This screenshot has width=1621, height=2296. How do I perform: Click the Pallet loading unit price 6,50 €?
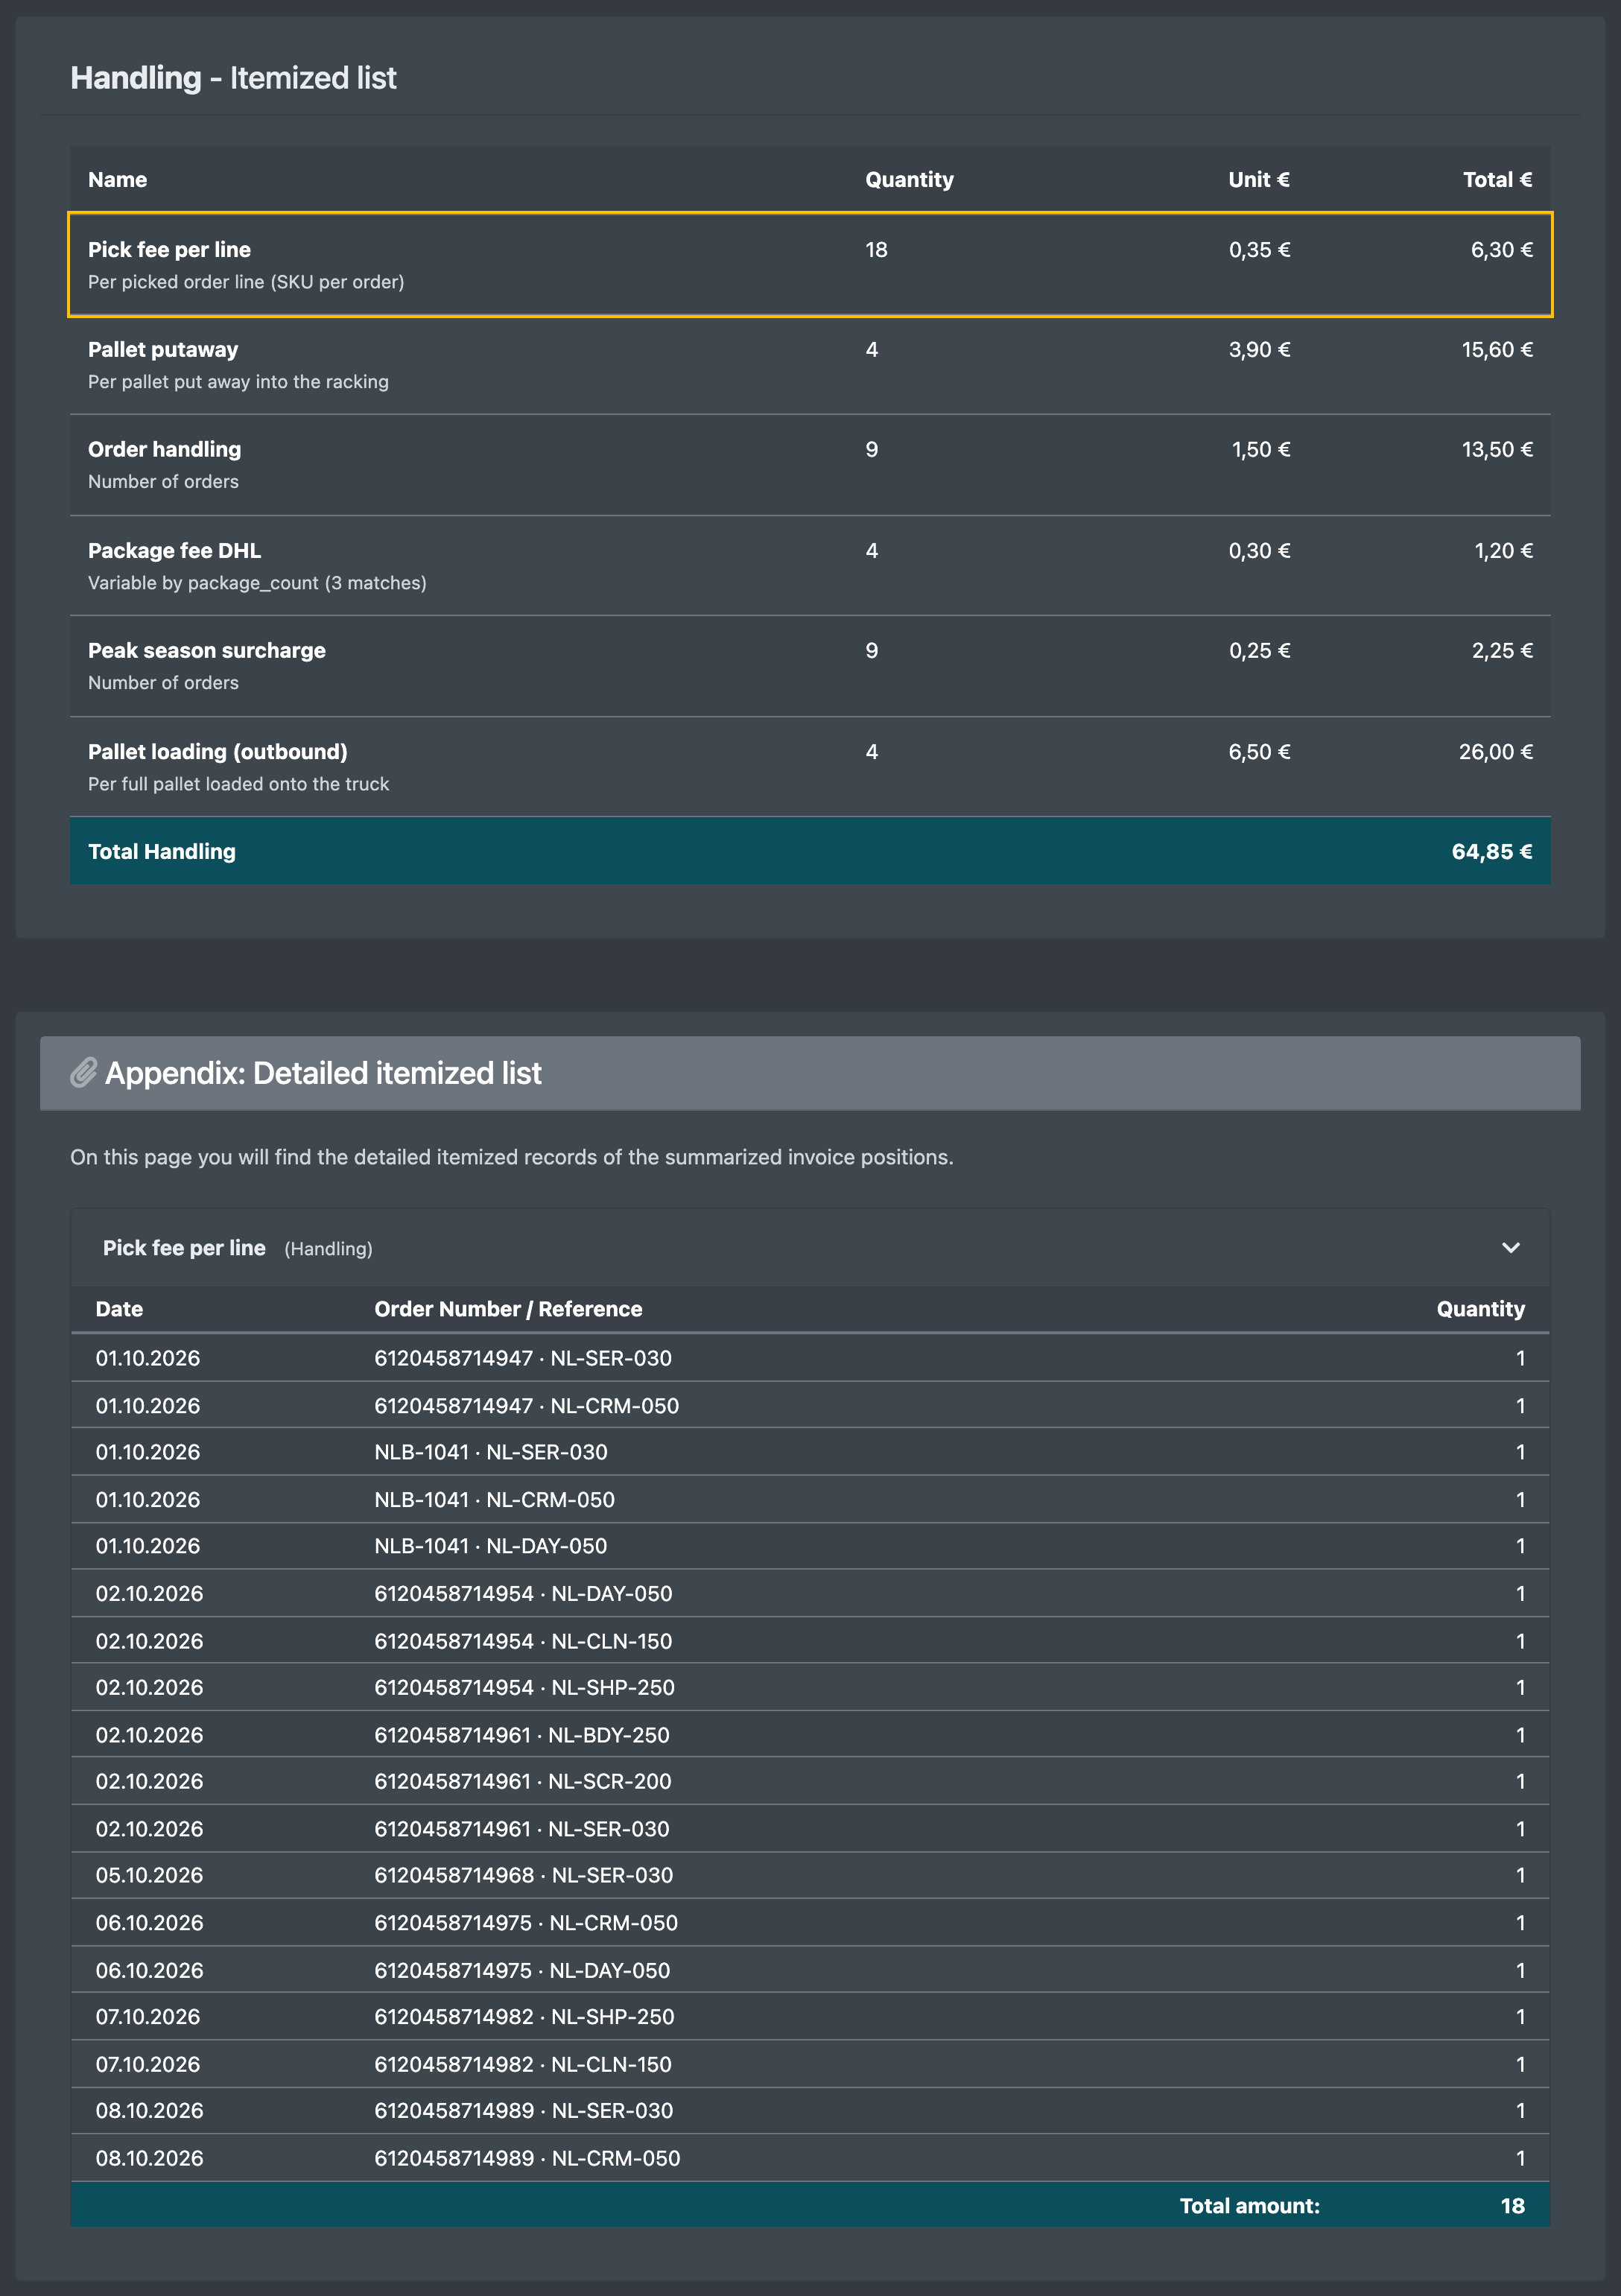[1259, 752]
